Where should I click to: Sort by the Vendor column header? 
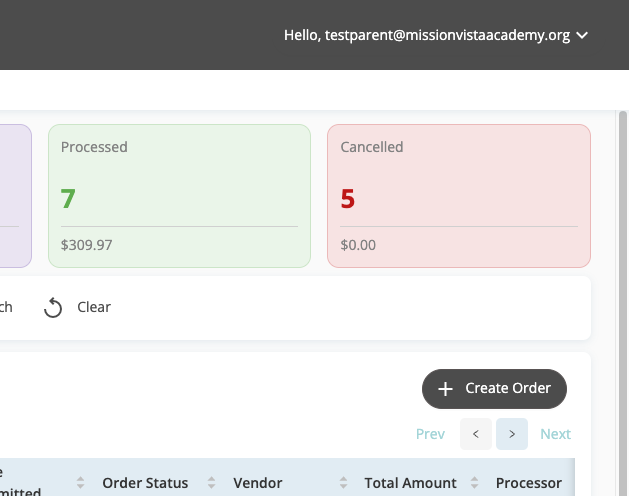click(258, 483)
